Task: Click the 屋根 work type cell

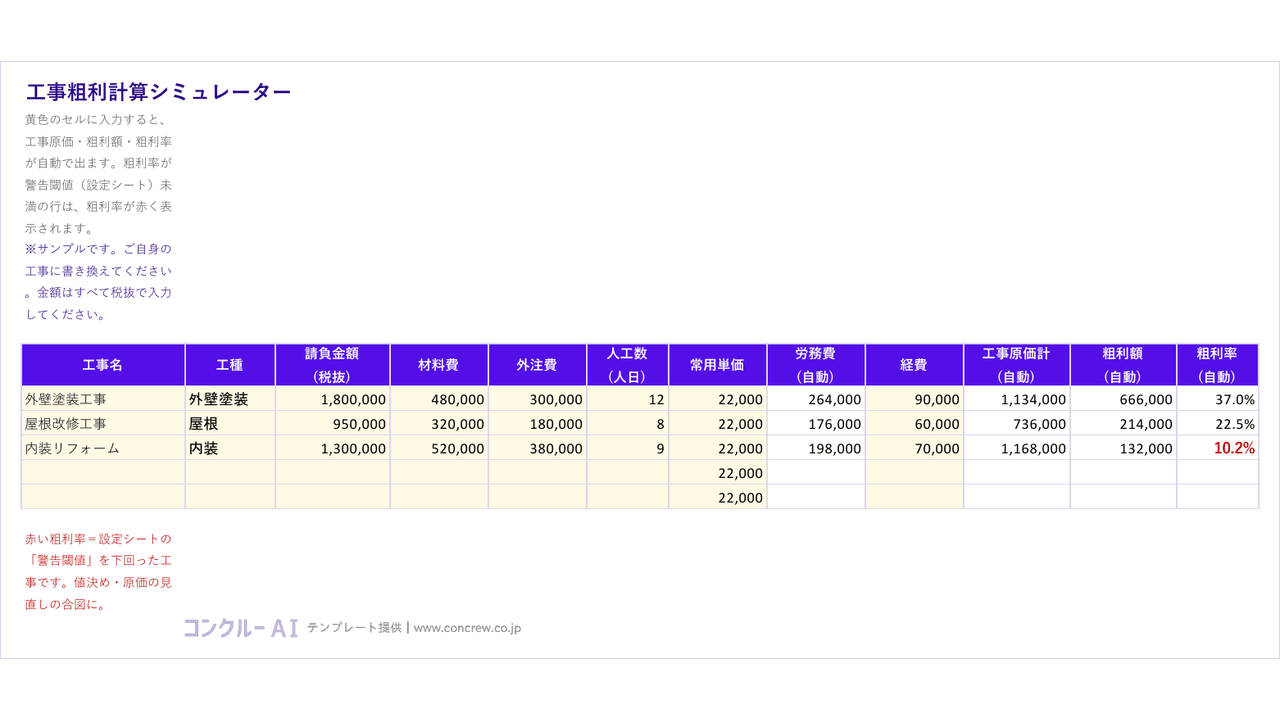Action: coord(230,424)
